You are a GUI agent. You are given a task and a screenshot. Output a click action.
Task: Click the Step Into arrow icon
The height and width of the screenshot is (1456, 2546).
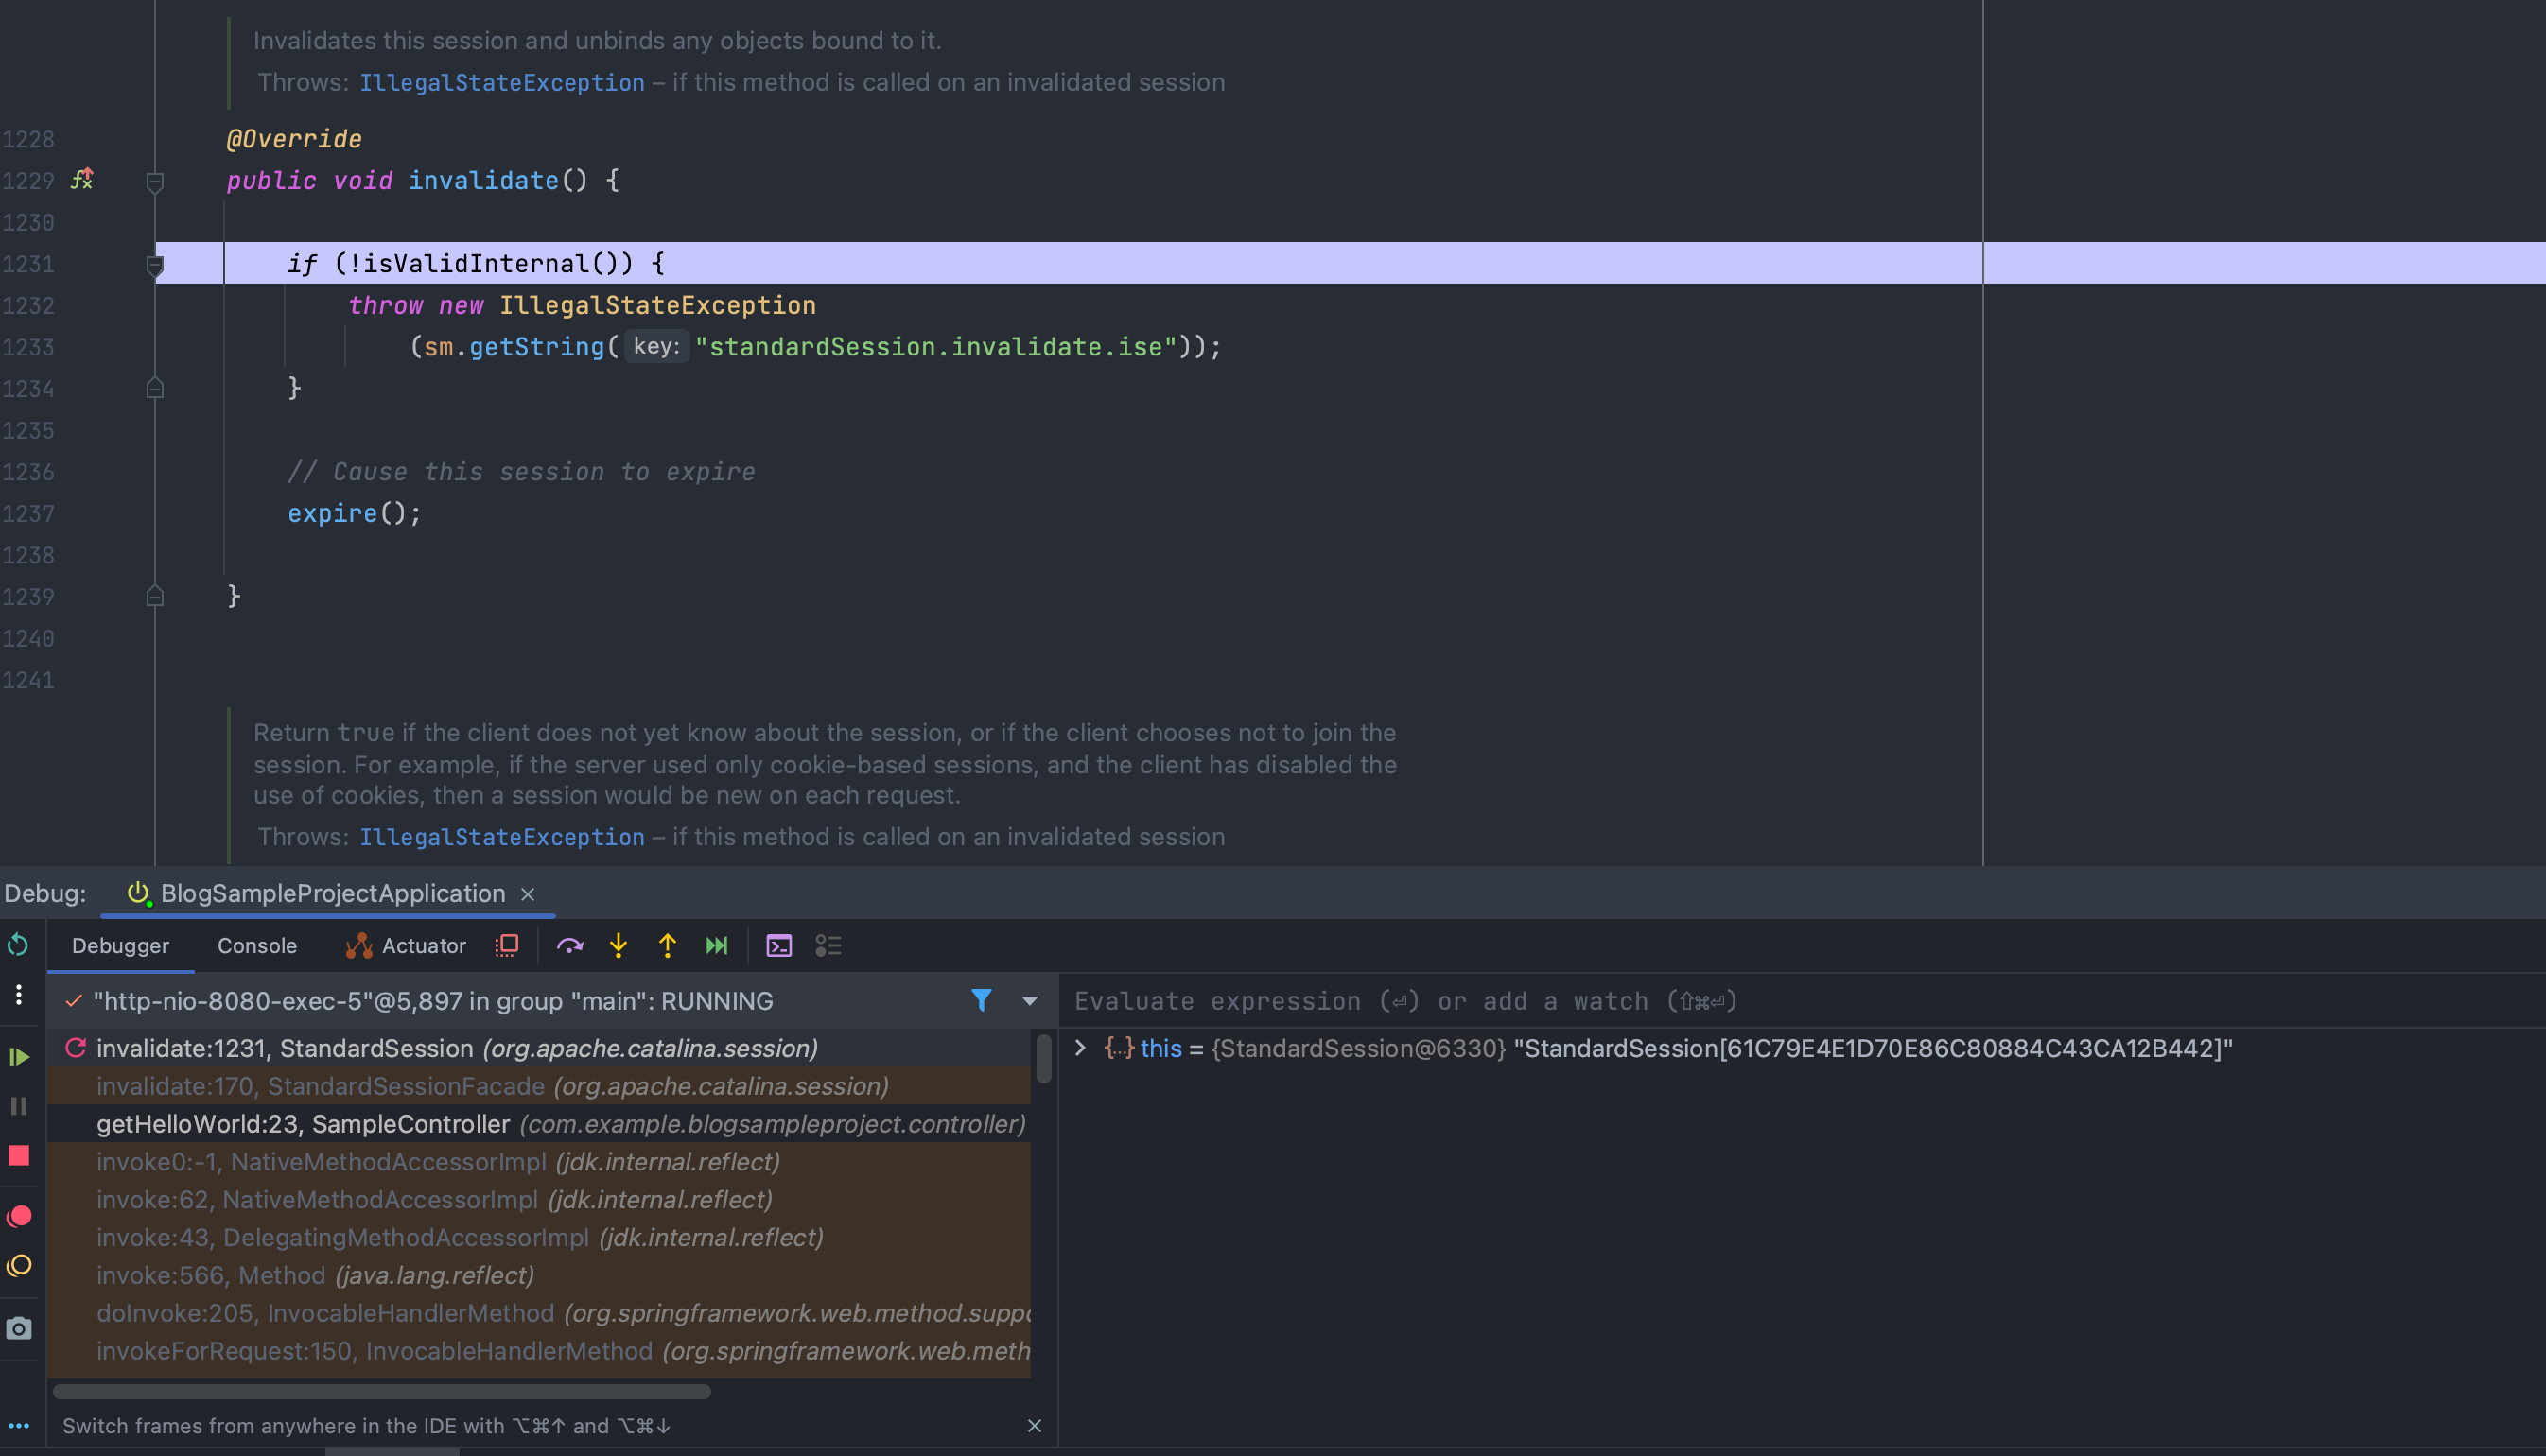(x=618, y=945)
